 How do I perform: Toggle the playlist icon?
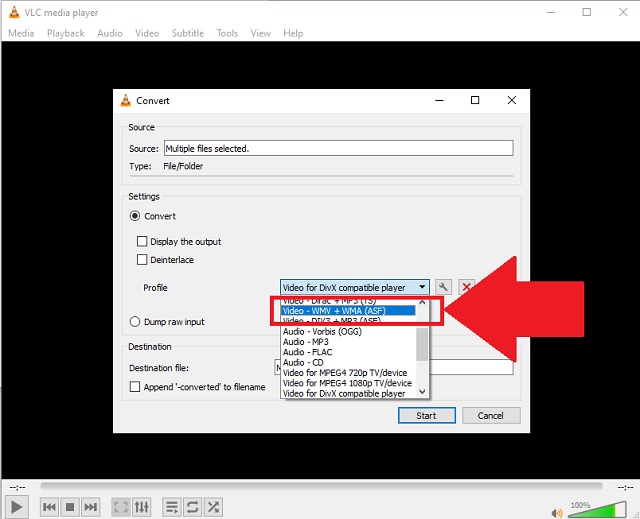172,507
